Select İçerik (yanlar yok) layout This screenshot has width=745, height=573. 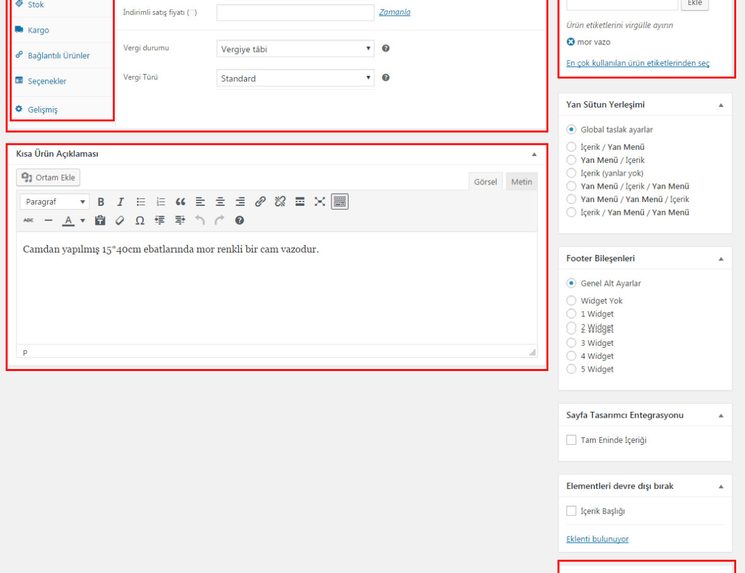coord(571,173)
